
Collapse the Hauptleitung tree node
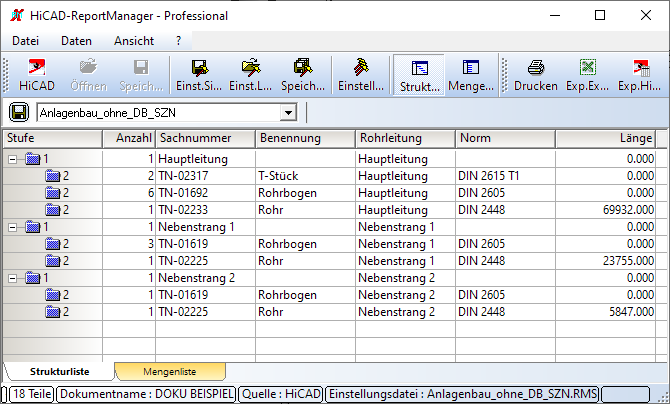(13, 159)
